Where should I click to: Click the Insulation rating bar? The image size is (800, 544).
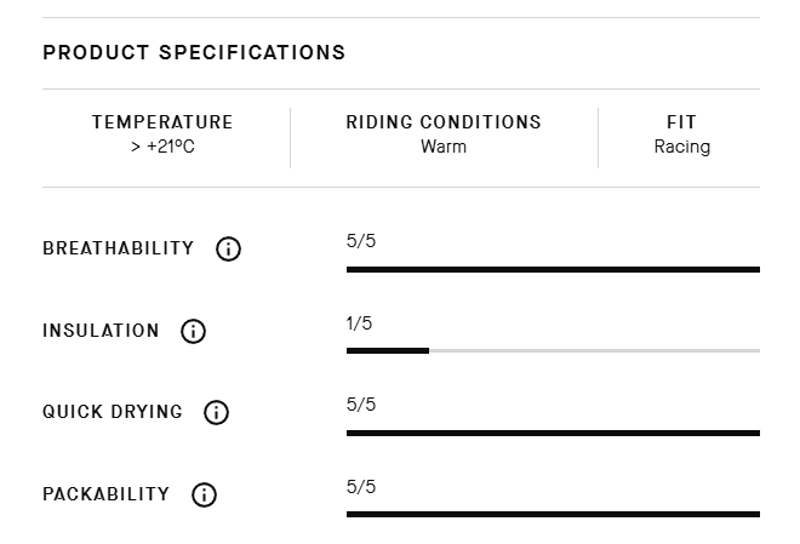(x=552, y=351)
